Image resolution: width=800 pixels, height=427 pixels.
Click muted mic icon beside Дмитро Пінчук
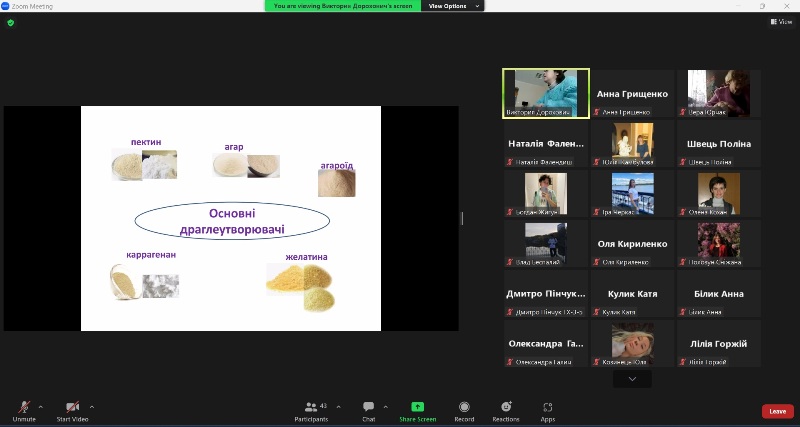click(510, 312)
